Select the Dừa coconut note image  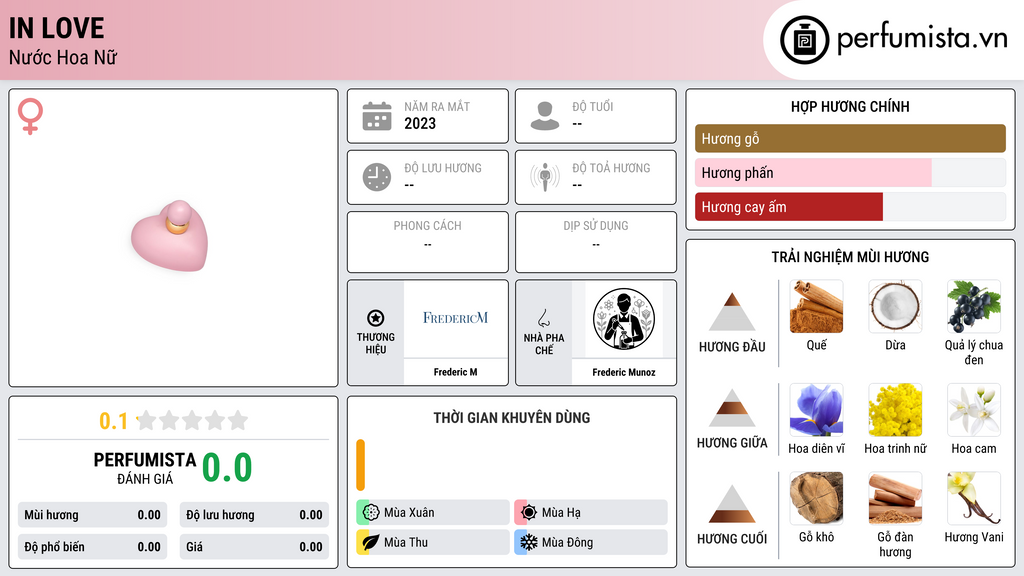[x=895, y=307]
